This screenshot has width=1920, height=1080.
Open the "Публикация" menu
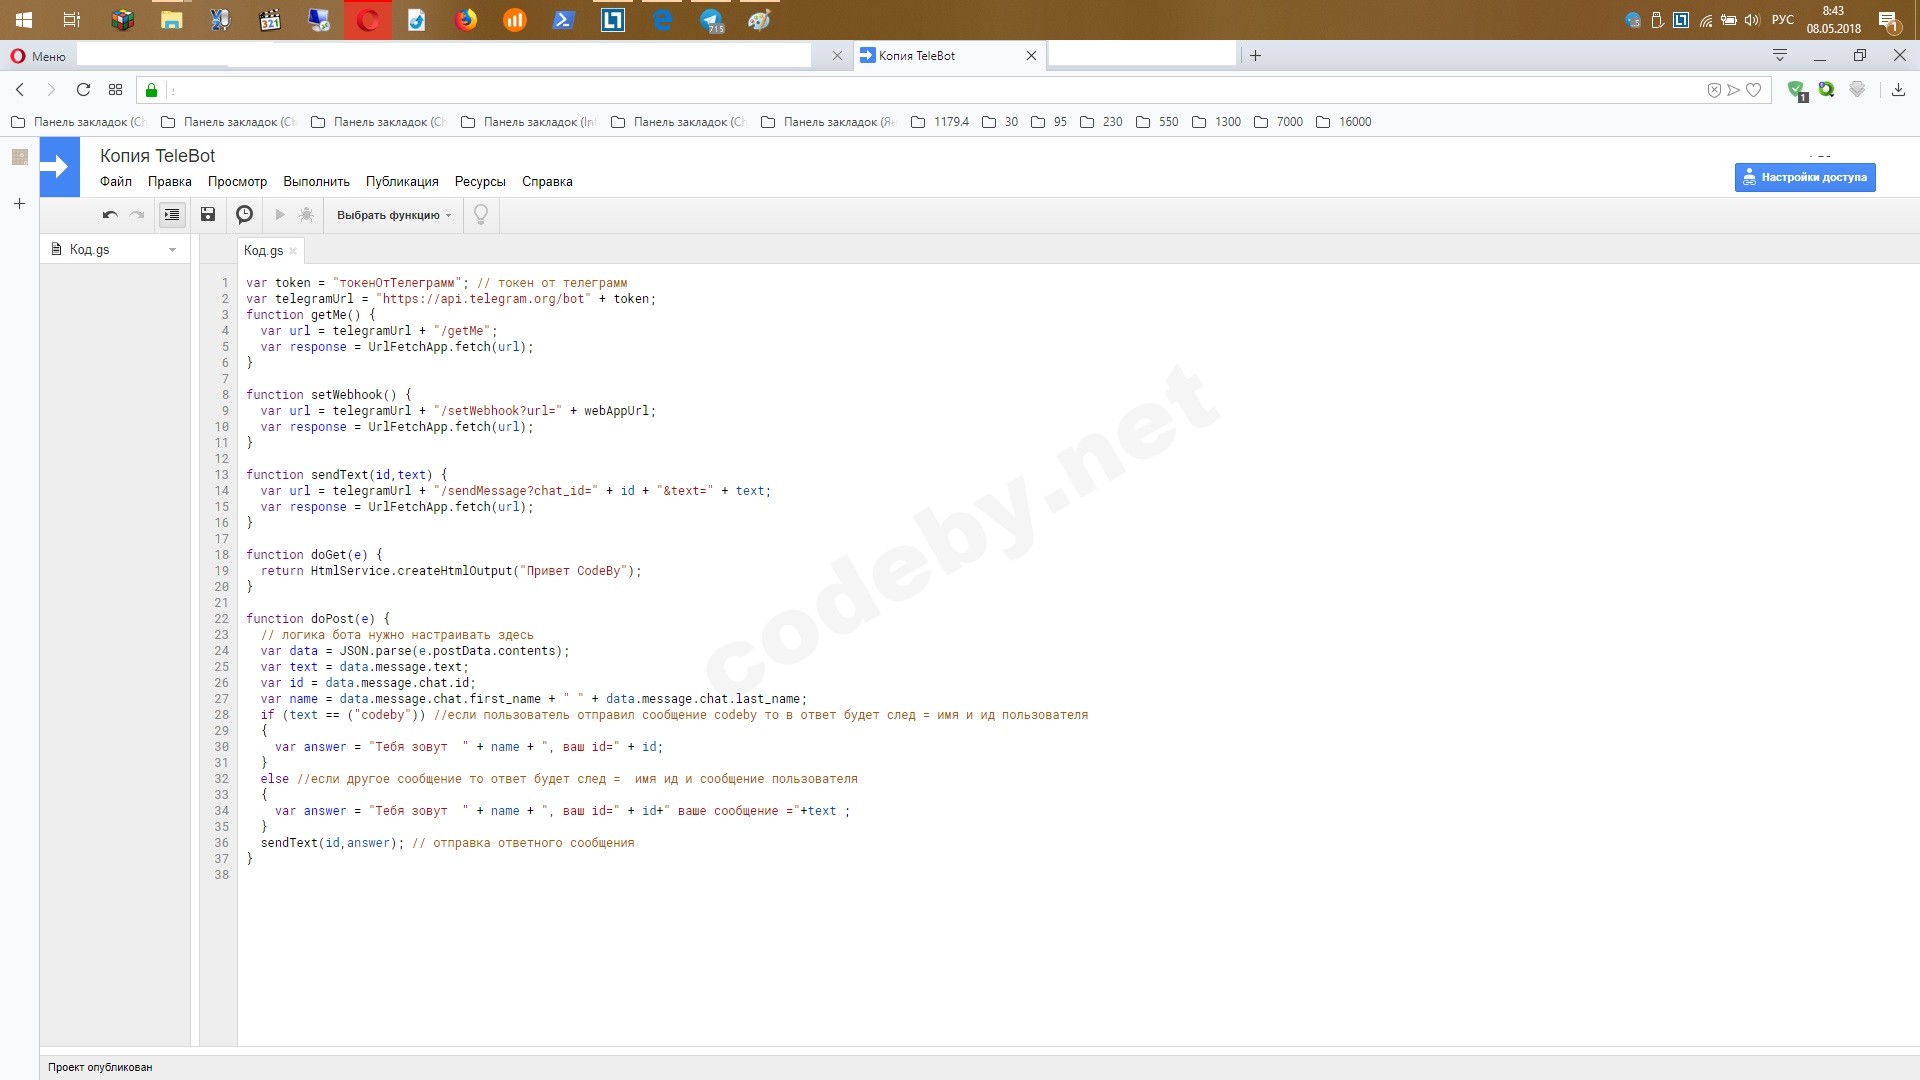(402, 182)
